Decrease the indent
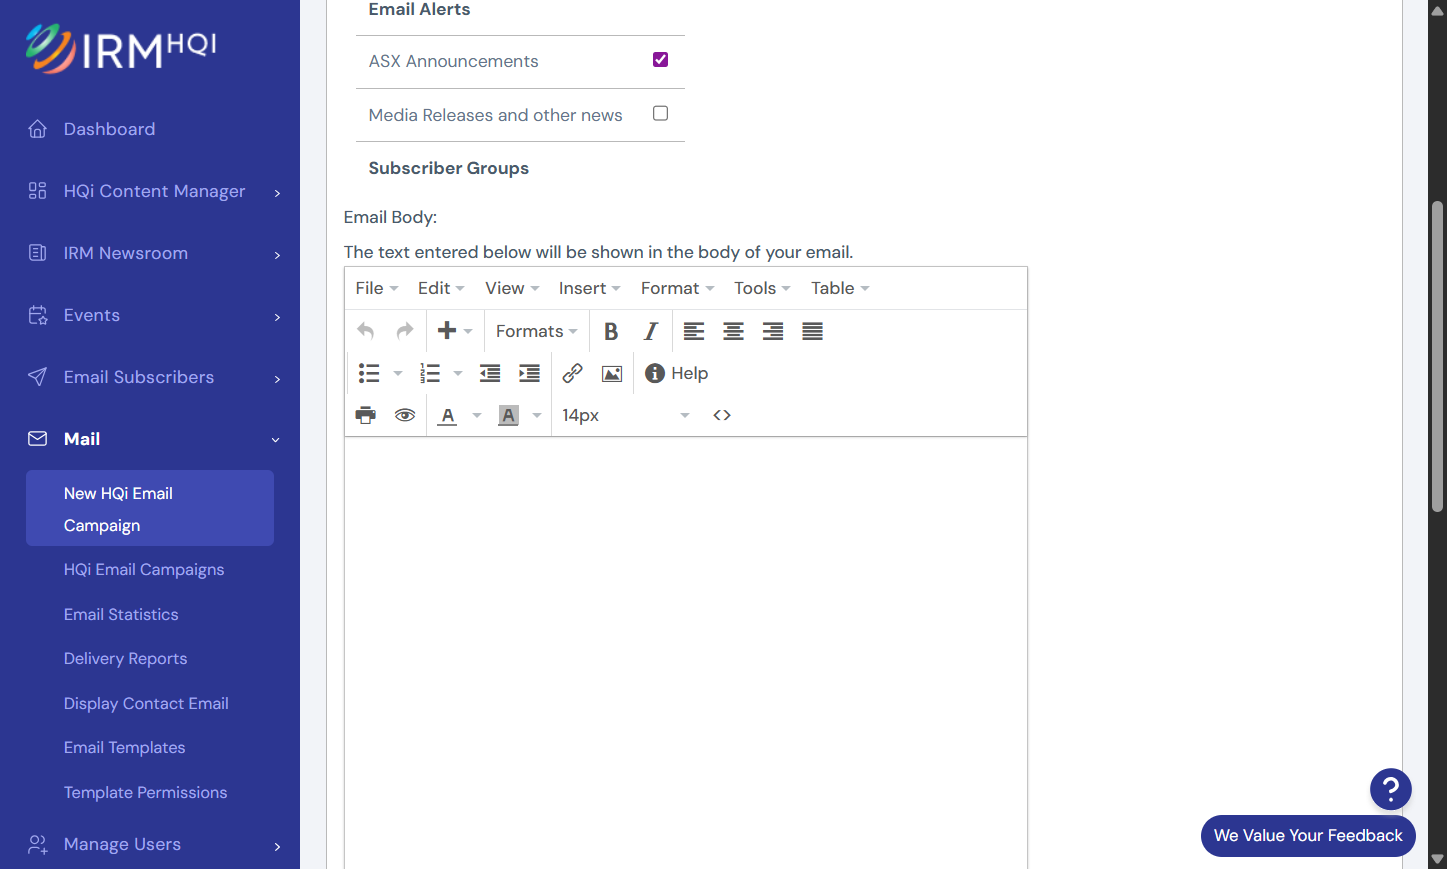1447x869 pixels. point(490,373)
